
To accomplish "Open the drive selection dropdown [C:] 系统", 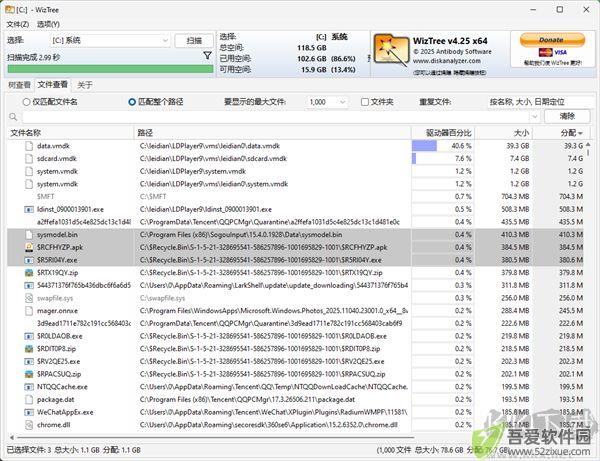I will coord(110,40).
